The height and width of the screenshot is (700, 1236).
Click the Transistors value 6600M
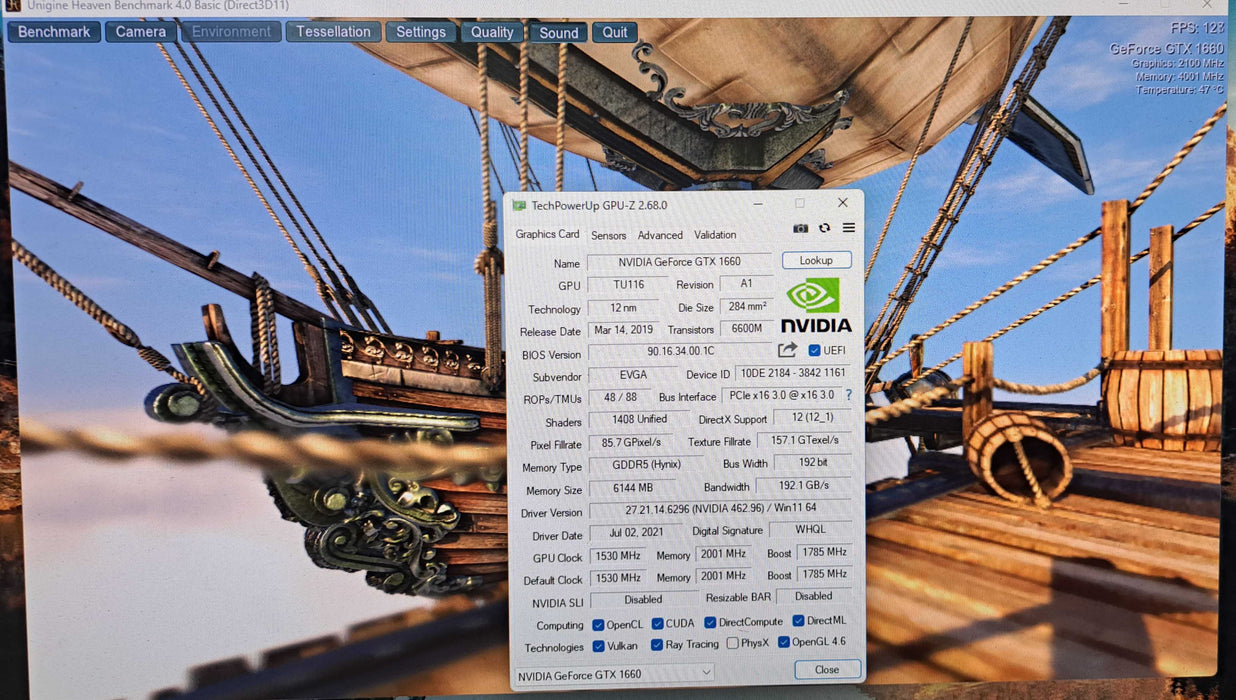(747, 328)
